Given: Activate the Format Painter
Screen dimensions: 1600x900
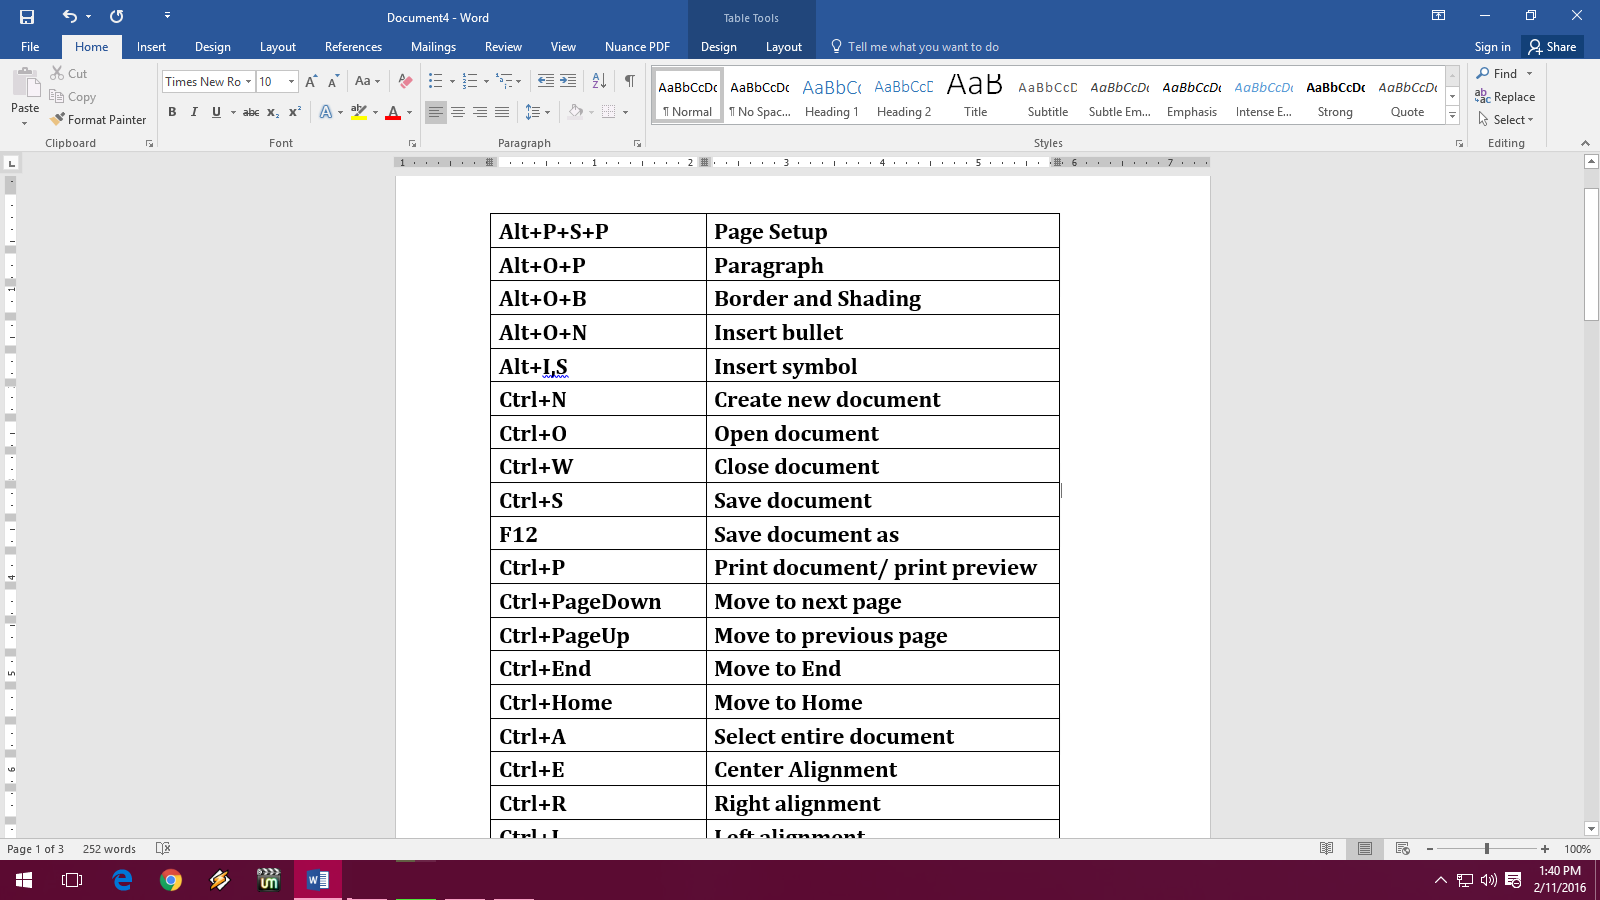Looking at the screenshot, I should click(97, 119).
